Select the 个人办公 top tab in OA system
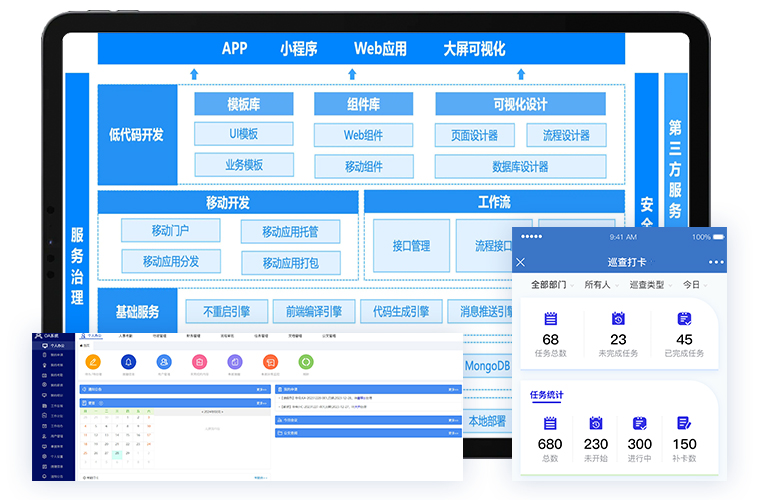 pos(92,336)
